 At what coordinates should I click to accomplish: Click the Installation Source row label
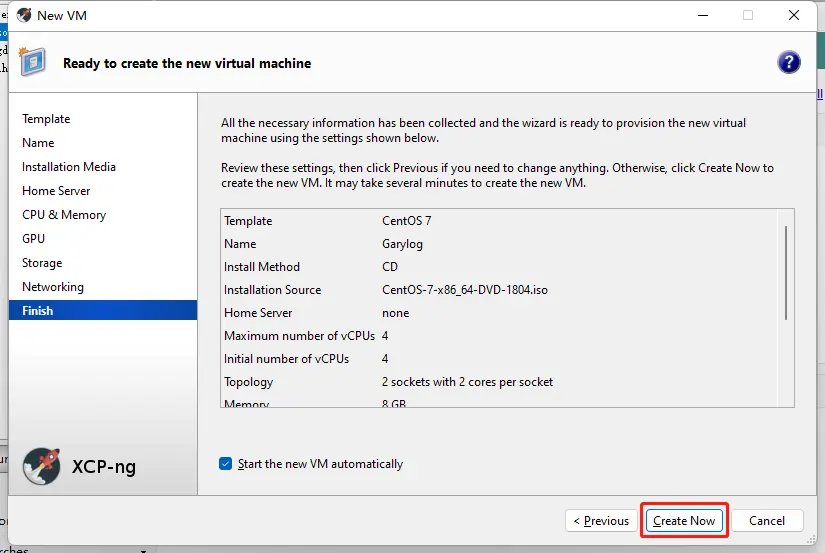273,290
